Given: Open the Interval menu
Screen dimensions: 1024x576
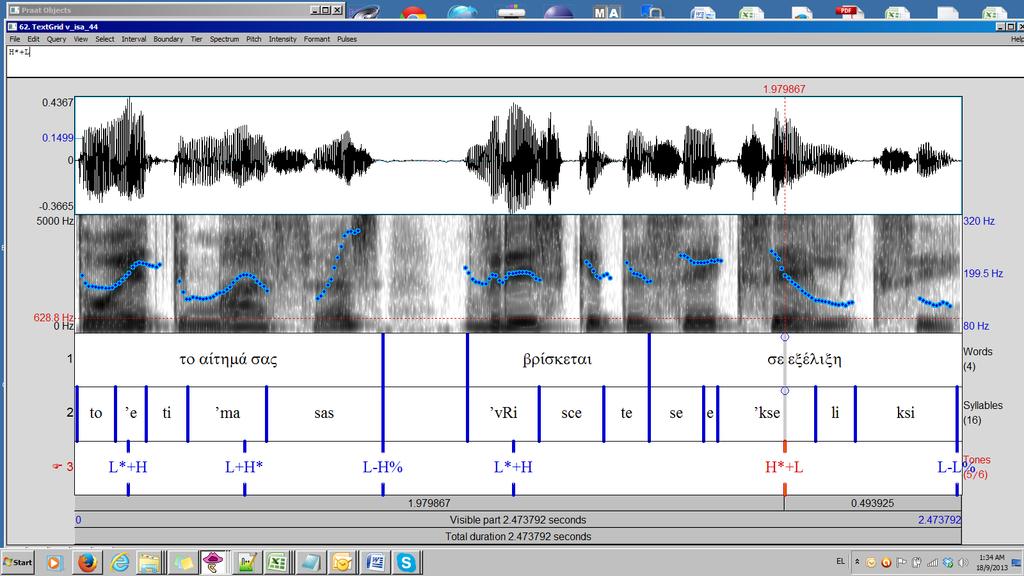Looking at the screenshot, I should [134, 39].
